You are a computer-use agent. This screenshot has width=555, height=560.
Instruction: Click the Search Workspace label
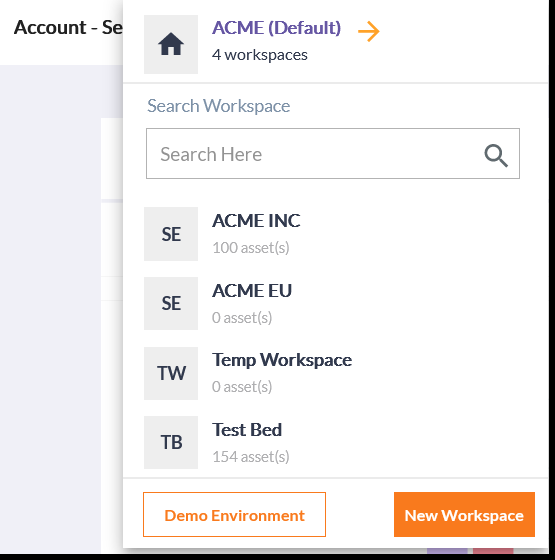pos(219,106)
